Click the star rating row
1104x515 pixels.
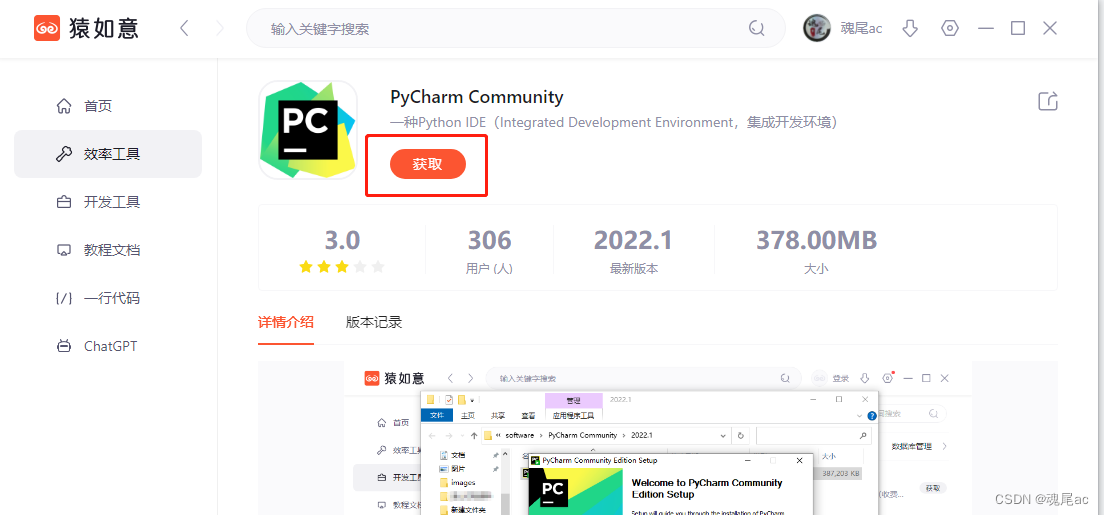342,267
